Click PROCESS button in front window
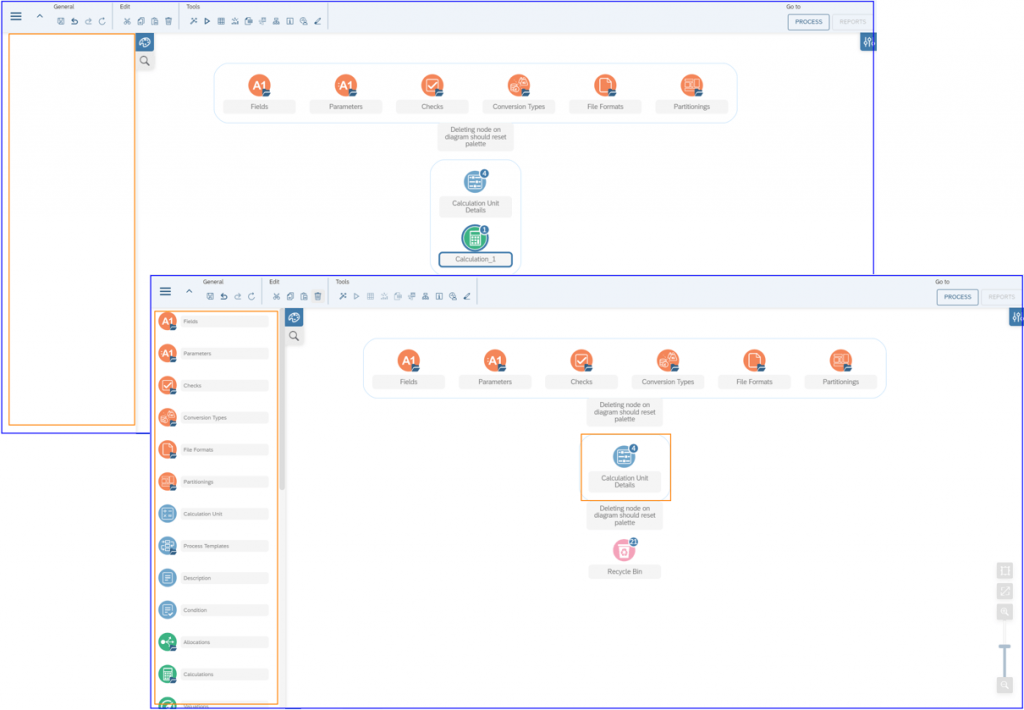Image resolution: width=1024 pixels, height=710 pixels. point(957,297)
